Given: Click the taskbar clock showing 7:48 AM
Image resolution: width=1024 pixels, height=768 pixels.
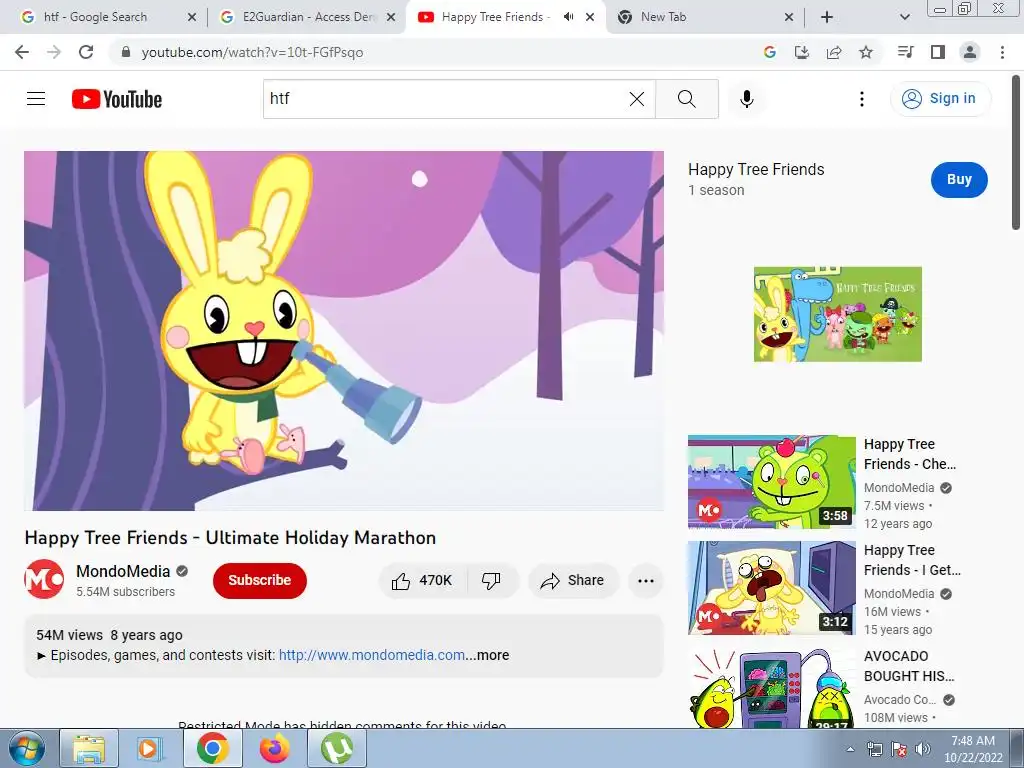Looking at the screenshot, I should [972, 749].
